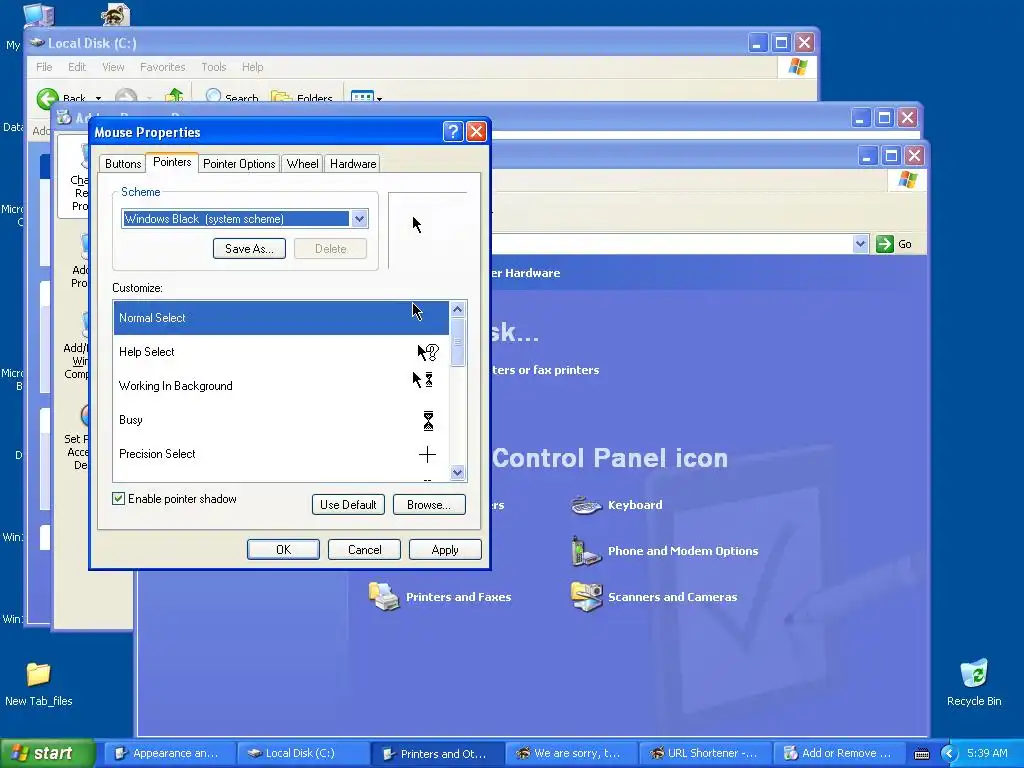The height and width of the screenshot is (768, 1024).
Task: Click the pointer list scroll up arrow
Action: coord(457,309)
